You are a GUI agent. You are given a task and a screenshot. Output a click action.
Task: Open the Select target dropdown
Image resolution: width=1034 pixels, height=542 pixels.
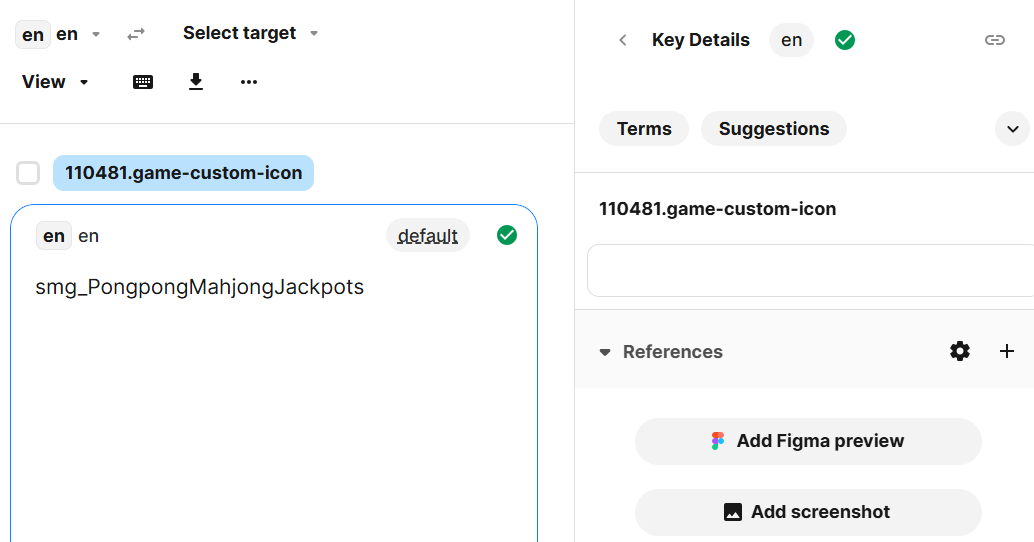point(250,33)
